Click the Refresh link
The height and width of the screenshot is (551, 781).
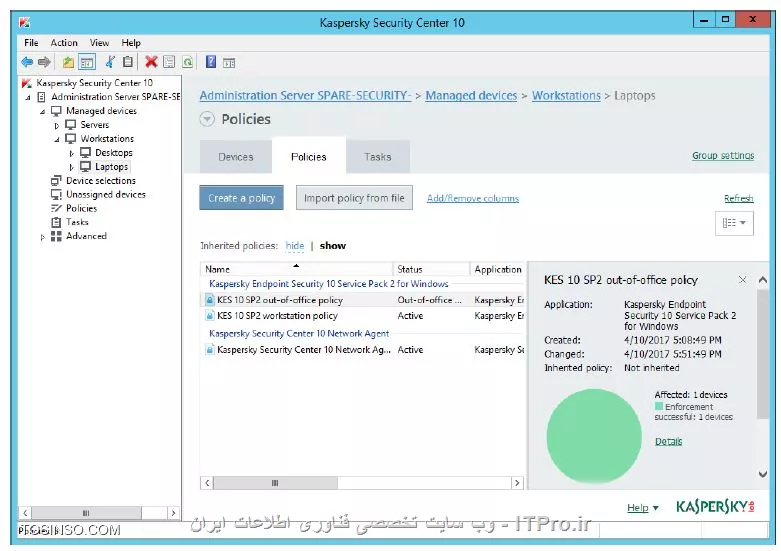(x=739, y=198)
